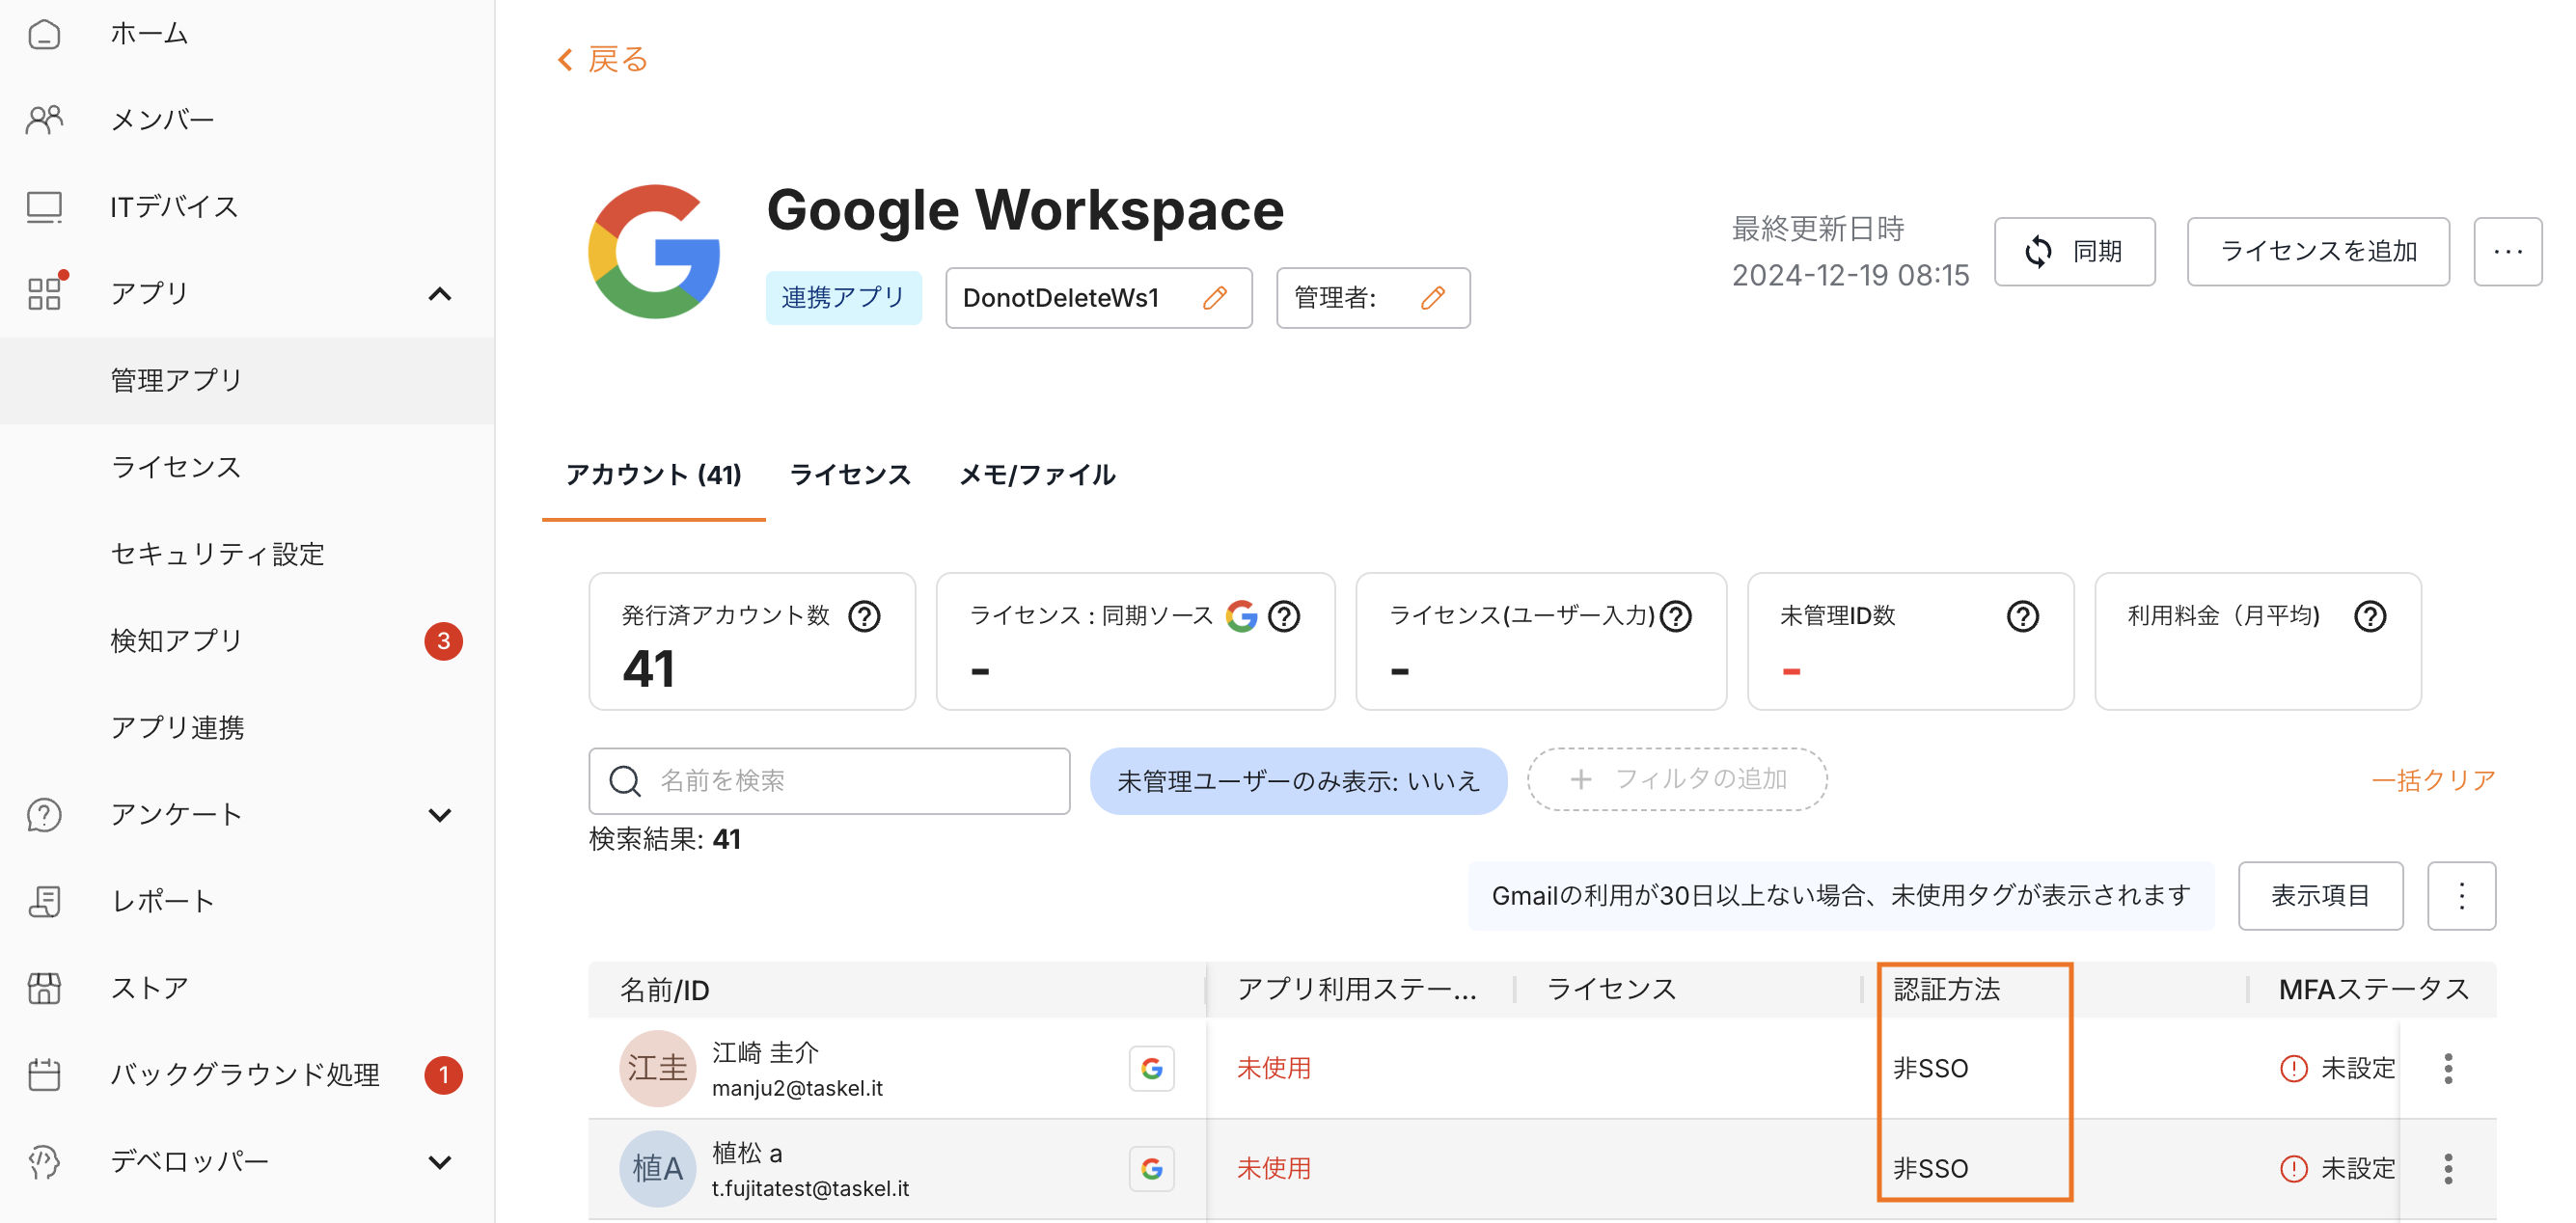
Task: Edit the DonotDeleteWs1 workspace name pencil icon
Action: pos(1214,298)
